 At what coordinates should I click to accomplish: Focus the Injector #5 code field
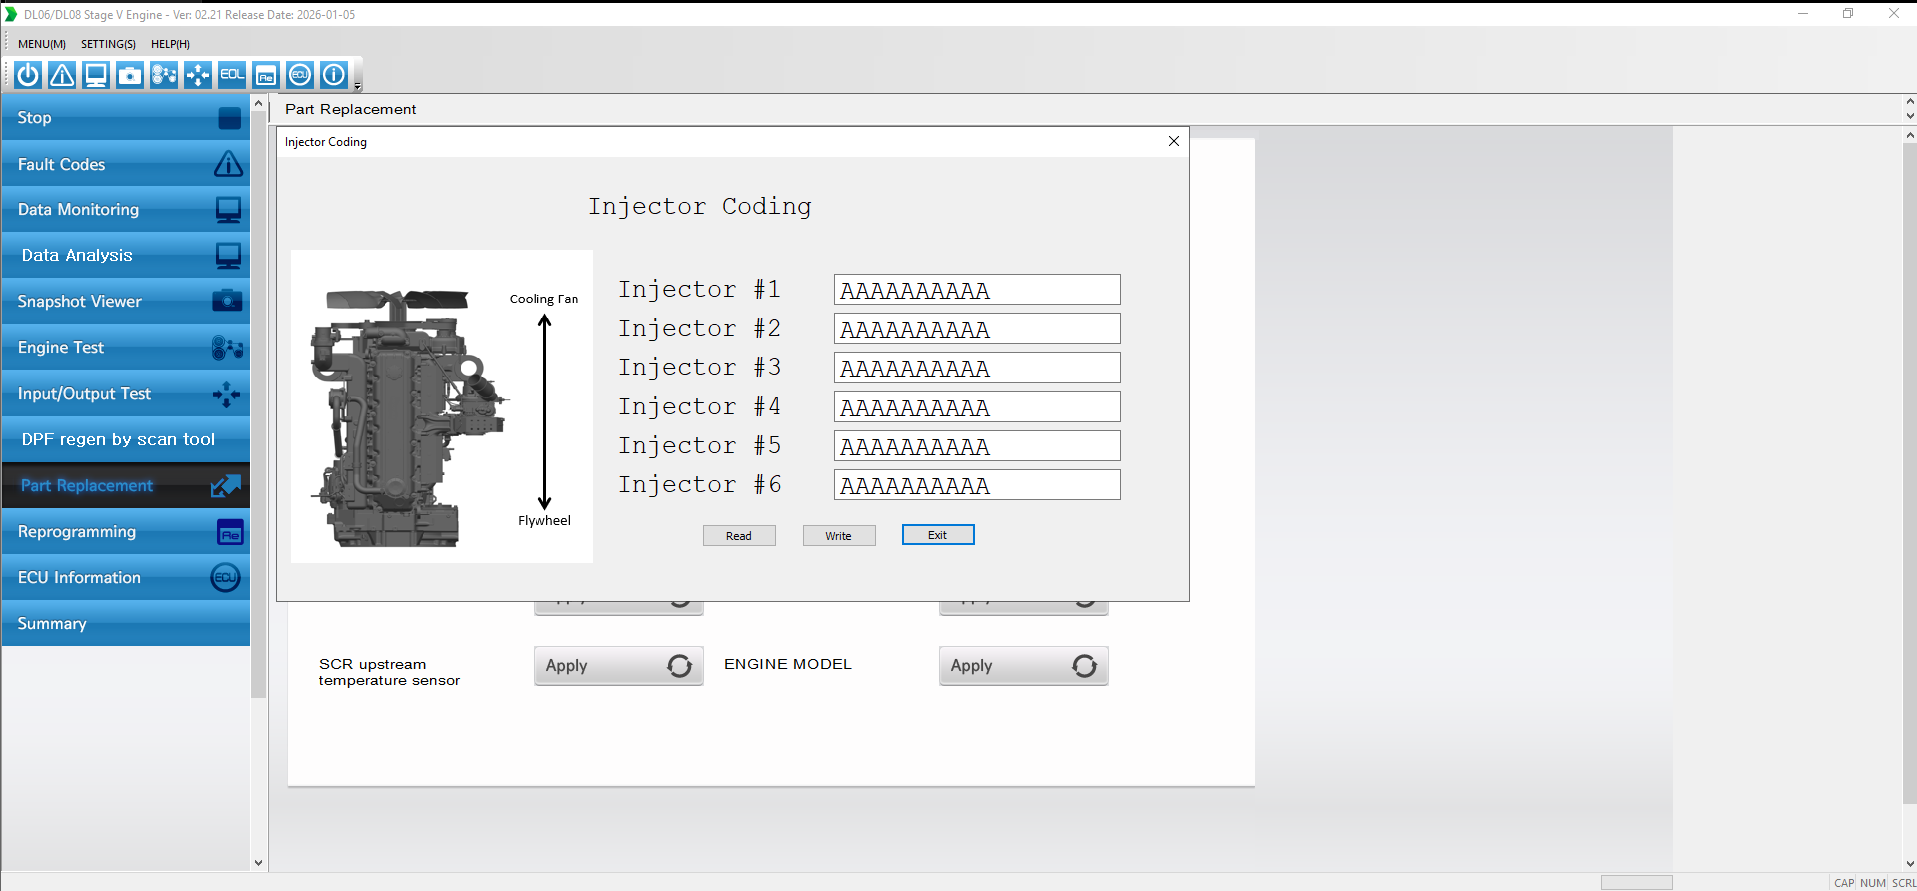(977, 446)
